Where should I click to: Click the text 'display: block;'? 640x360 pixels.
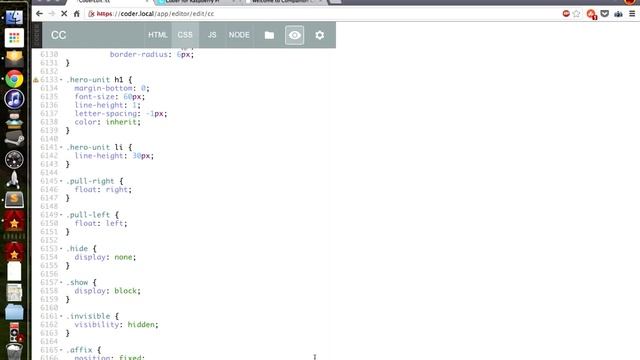click(107, 291)
